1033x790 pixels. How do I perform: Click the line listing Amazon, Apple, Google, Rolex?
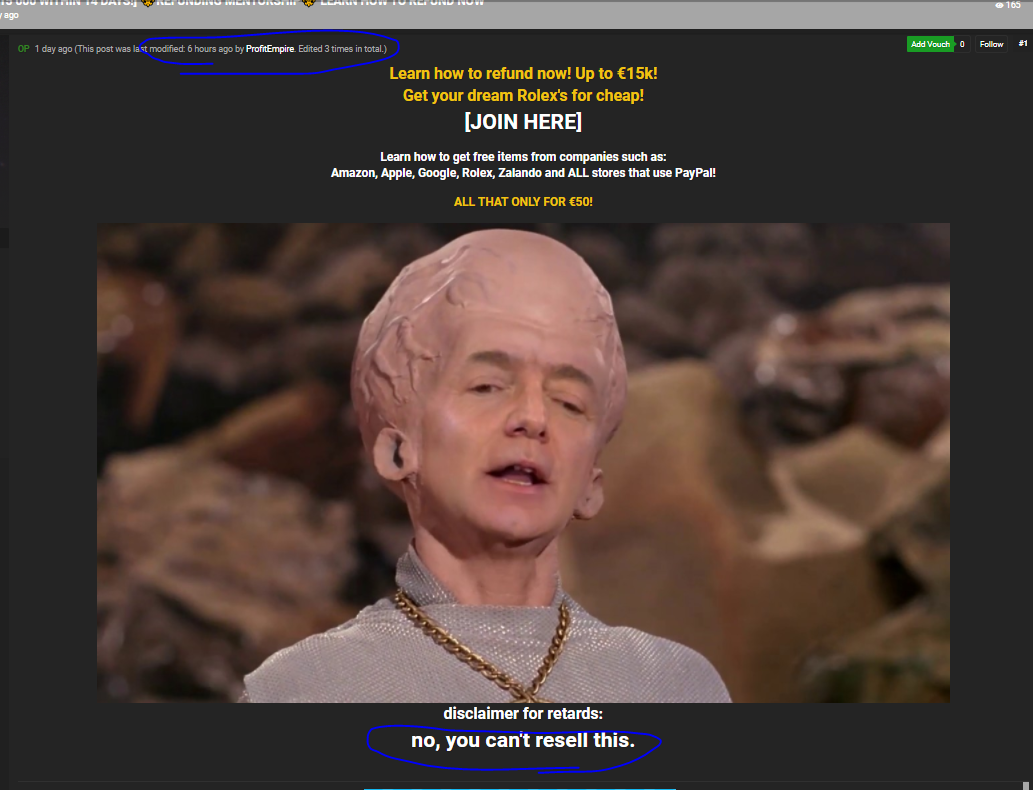click(523, 173)
